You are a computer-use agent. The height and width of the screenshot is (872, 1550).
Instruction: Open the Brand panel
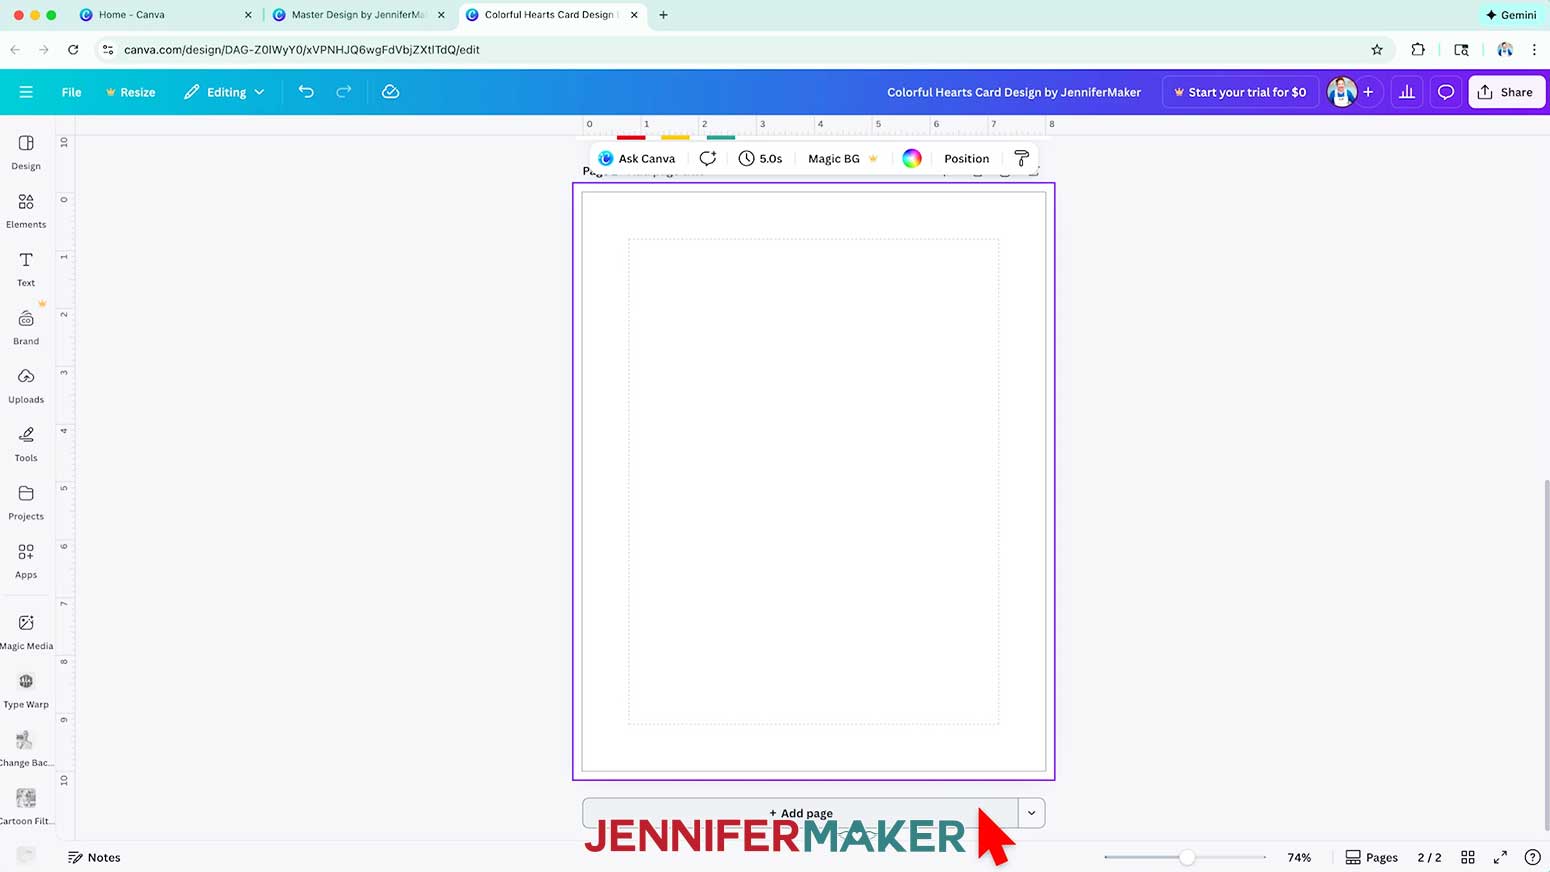26,327
